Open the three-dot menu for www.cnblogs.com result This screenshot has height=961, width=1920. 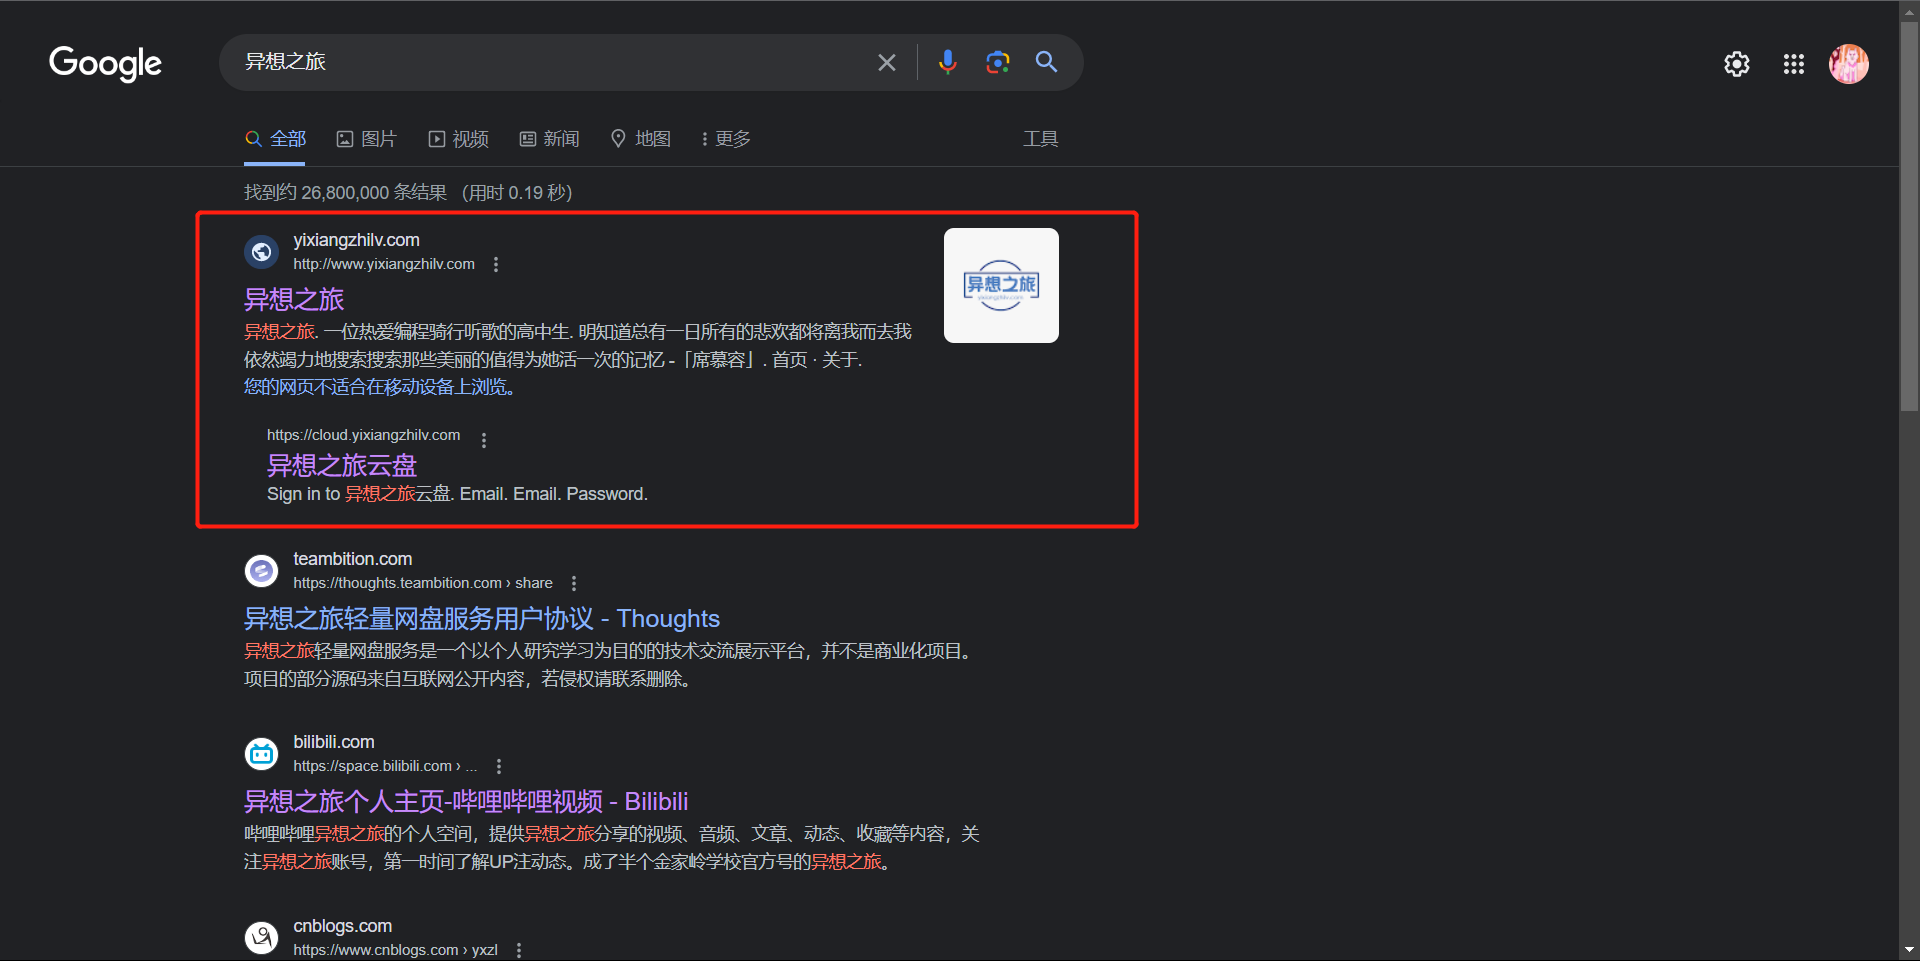[x=519, y=950]
